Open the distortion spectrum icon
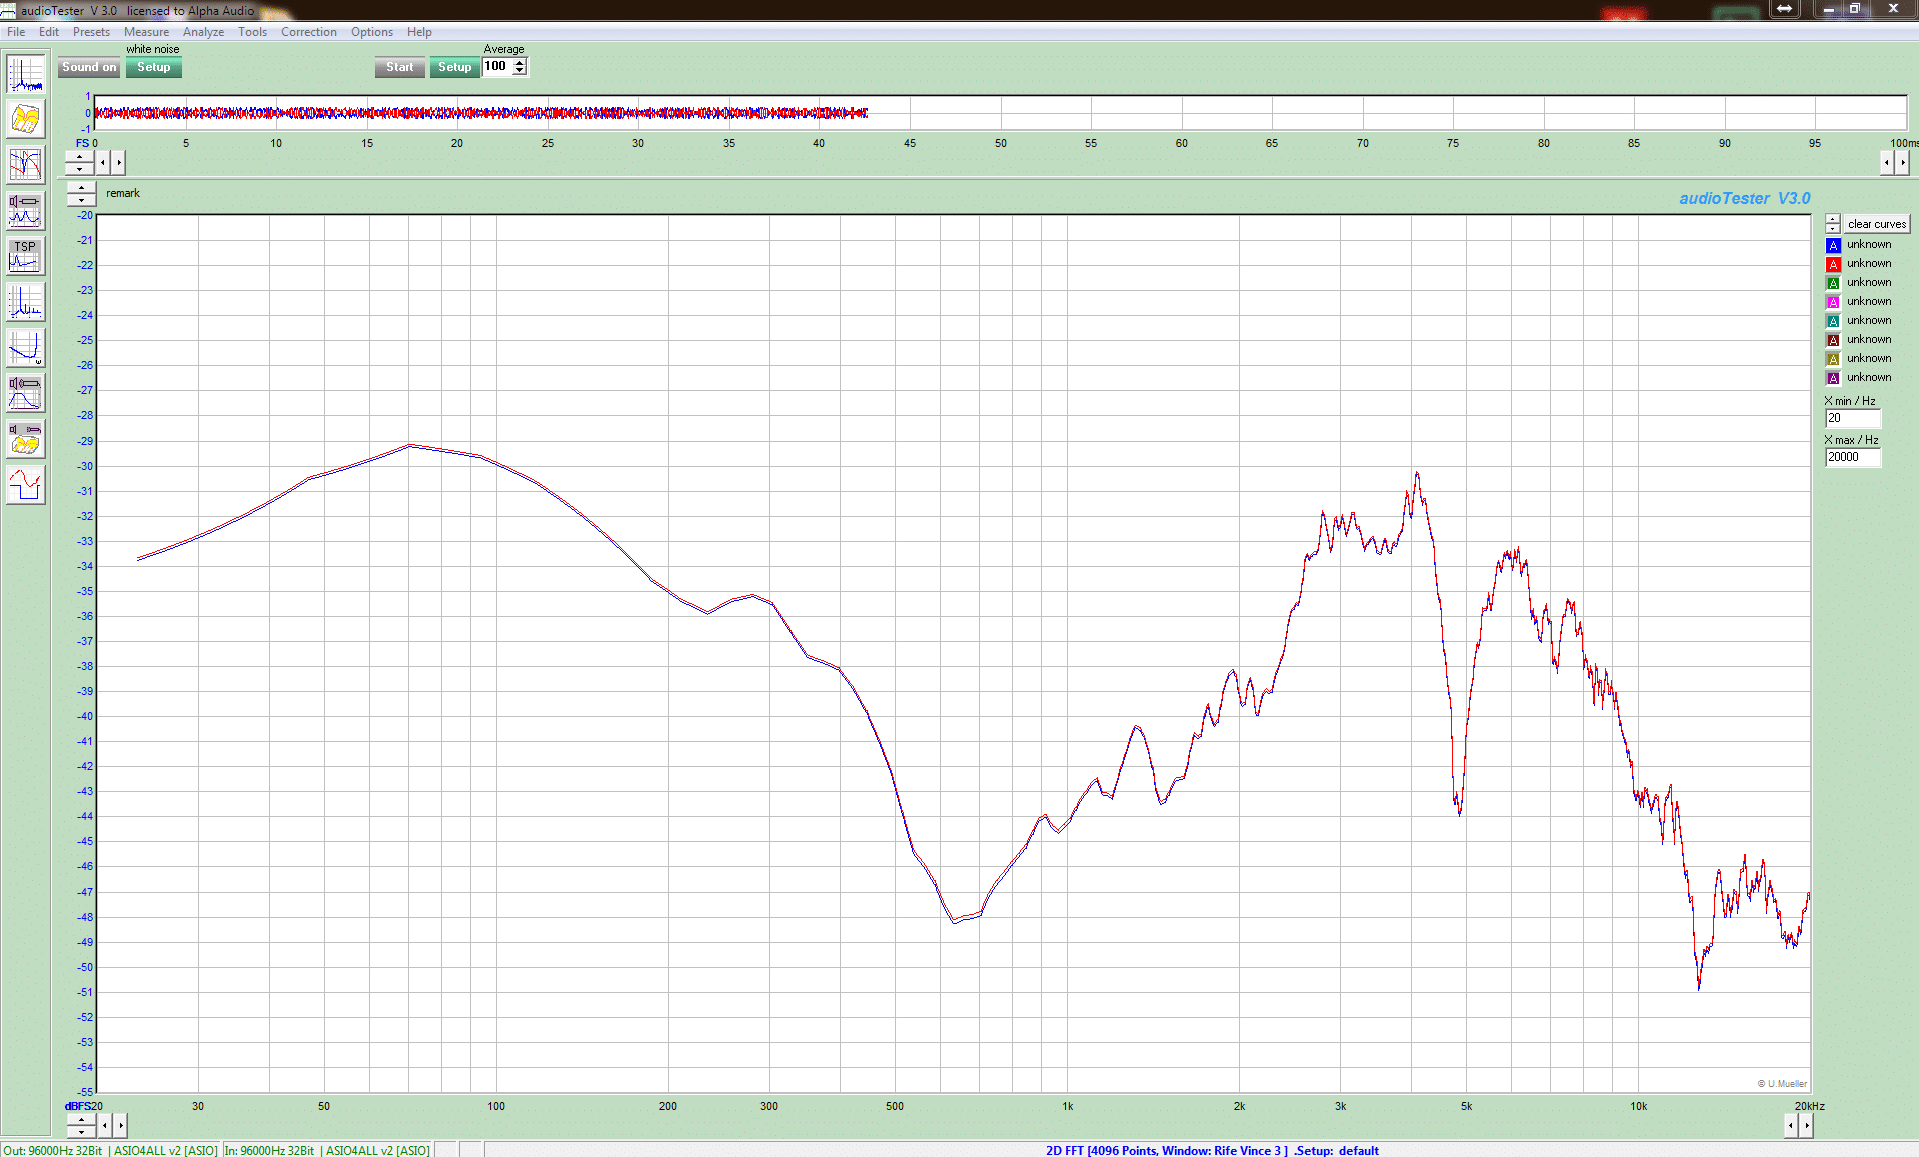This screenshot has width=1919, height=1157. tap(26, 302)
